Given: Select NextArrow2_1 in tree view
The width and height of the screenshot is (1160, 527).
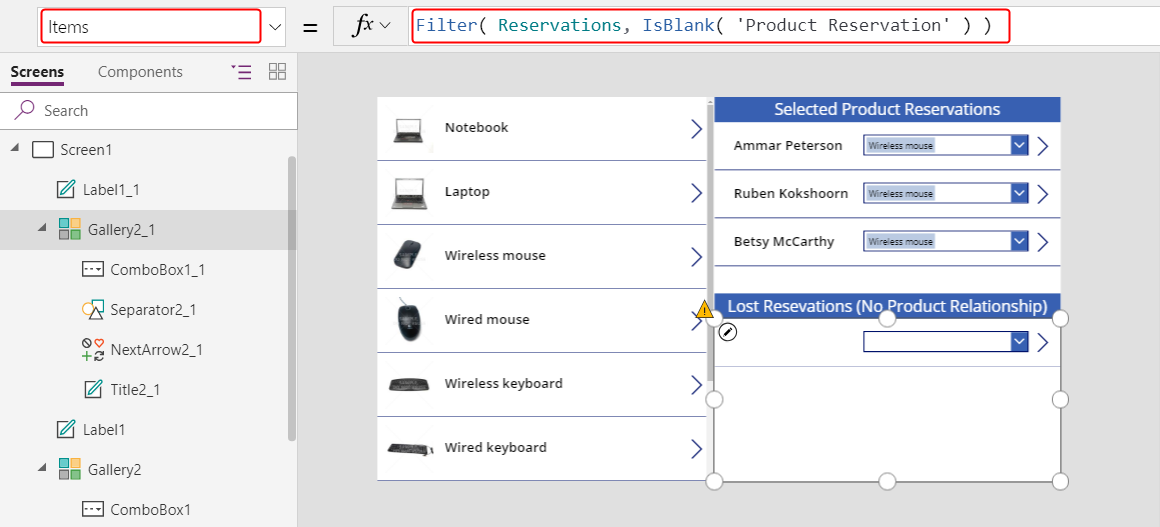Looking at the screenshot, I should pyautogui.click(x=156, y=349).
